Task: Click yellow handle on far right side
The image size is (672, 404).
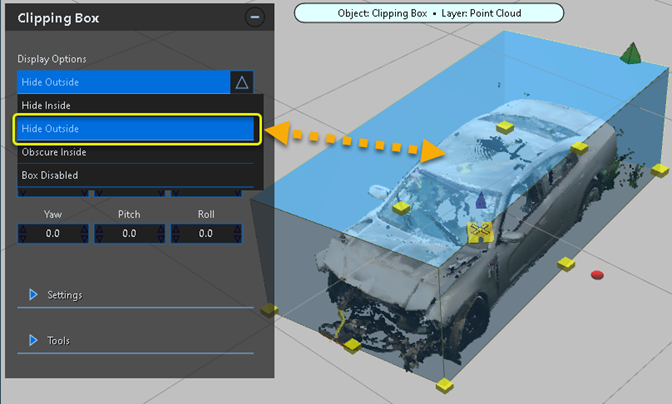Action: point(660,170)
